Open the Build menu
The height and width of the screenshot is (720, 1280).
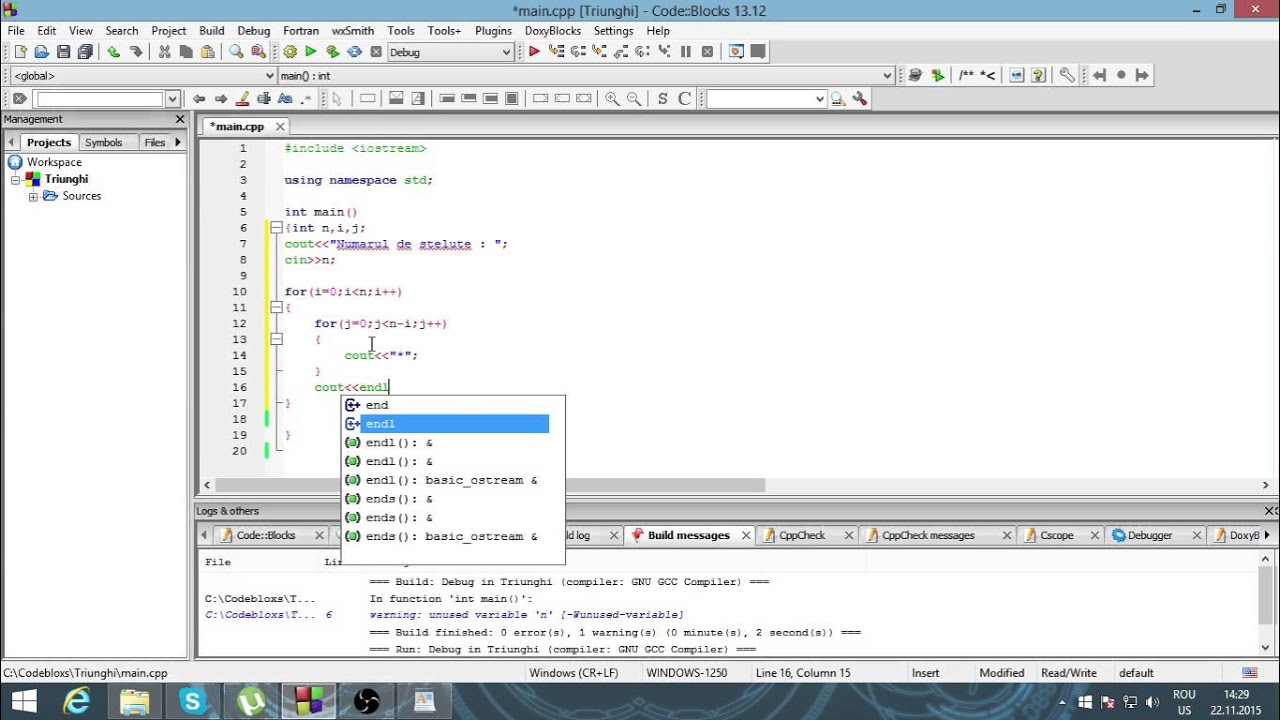[x=211, y=31]
